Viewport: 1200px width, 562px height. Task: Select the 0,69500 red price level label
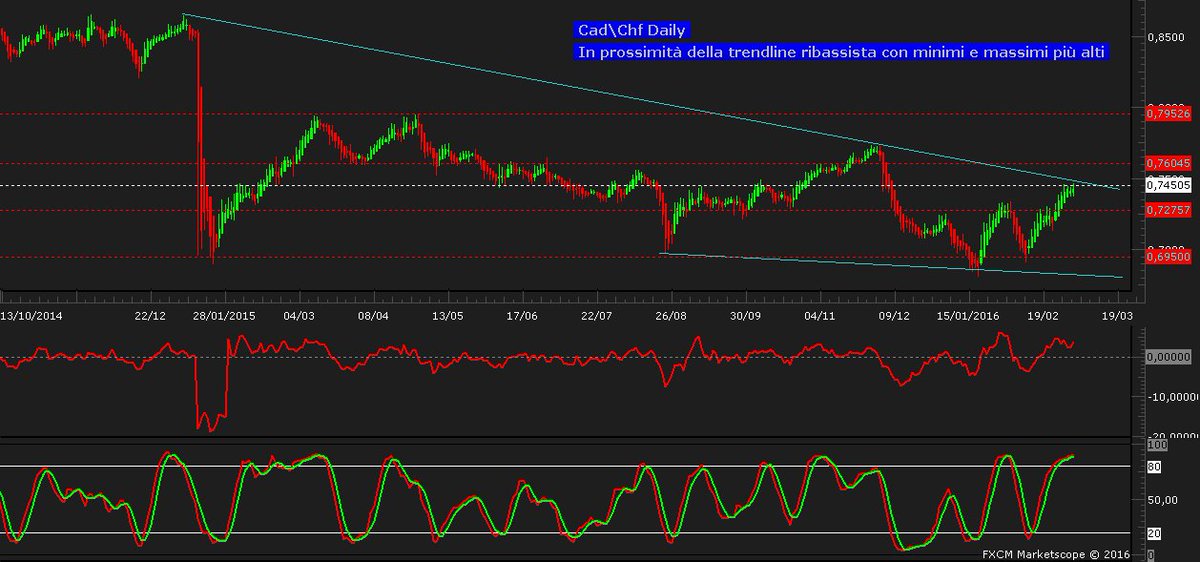click(x=1167, y=257)
